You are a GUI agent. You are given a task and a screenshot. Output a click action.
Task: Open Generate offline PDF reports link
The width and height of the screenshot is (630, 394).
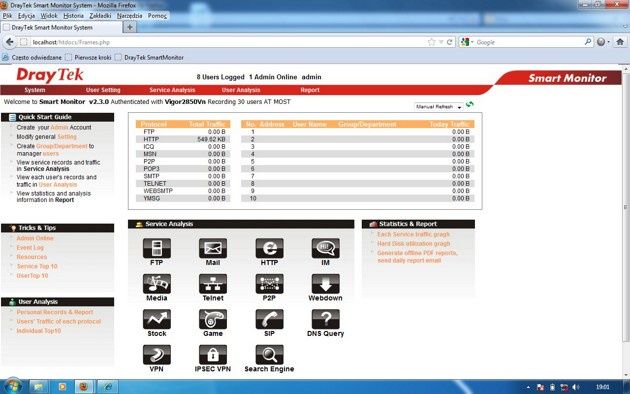pos(417,257)
